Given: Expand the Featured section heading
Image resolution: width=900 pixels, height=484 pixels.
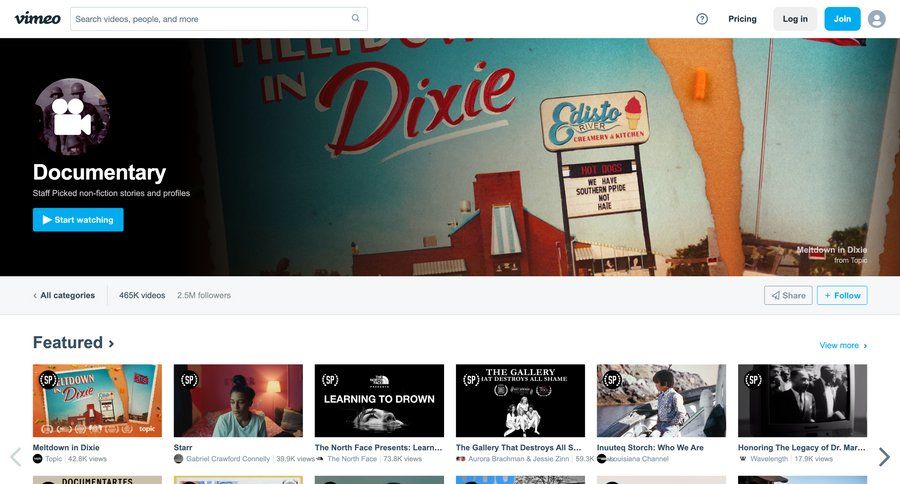Looking at the screenshot, I should point(73,343).
